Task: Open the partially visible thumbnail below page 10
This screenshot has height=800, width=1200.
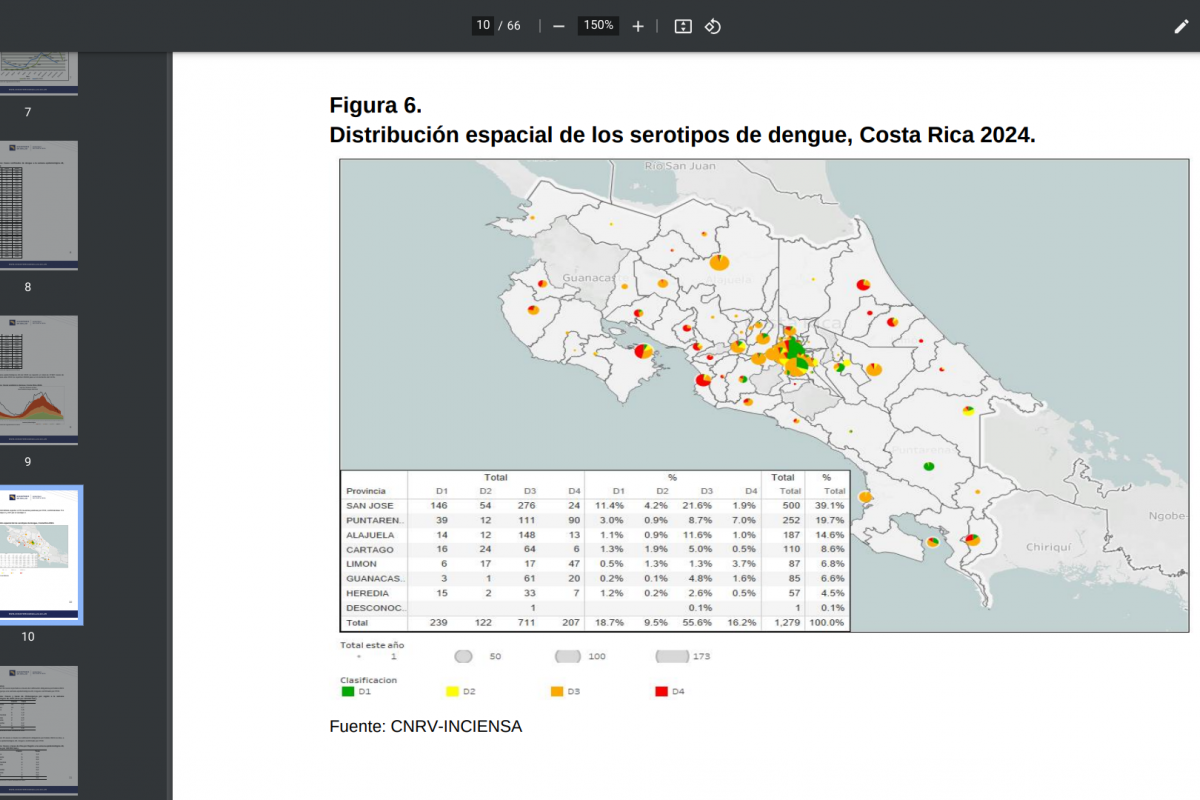Action: 38,730
